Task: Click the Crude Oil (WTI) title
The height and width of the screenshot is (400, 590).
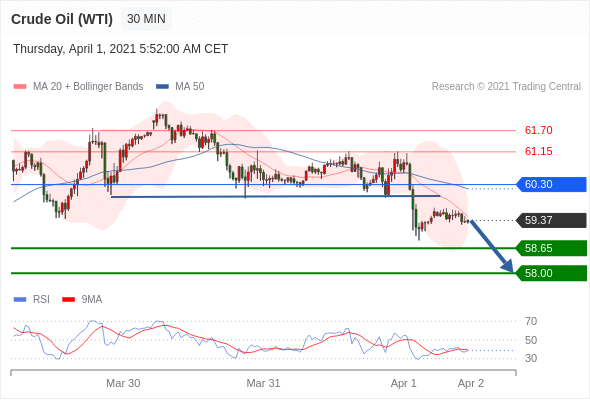Action: coord(62,19)
